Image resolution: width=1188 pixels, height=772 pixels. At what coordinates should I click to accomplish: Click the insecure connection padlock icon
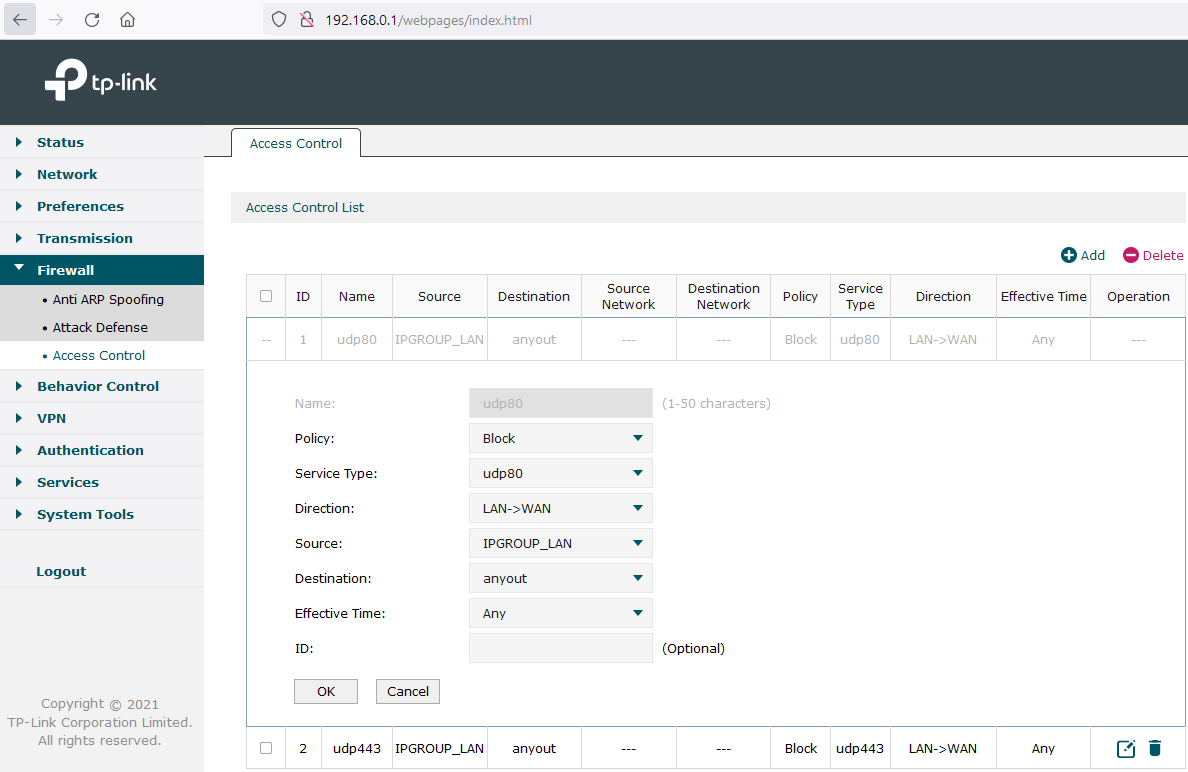(x=307, y=20)
